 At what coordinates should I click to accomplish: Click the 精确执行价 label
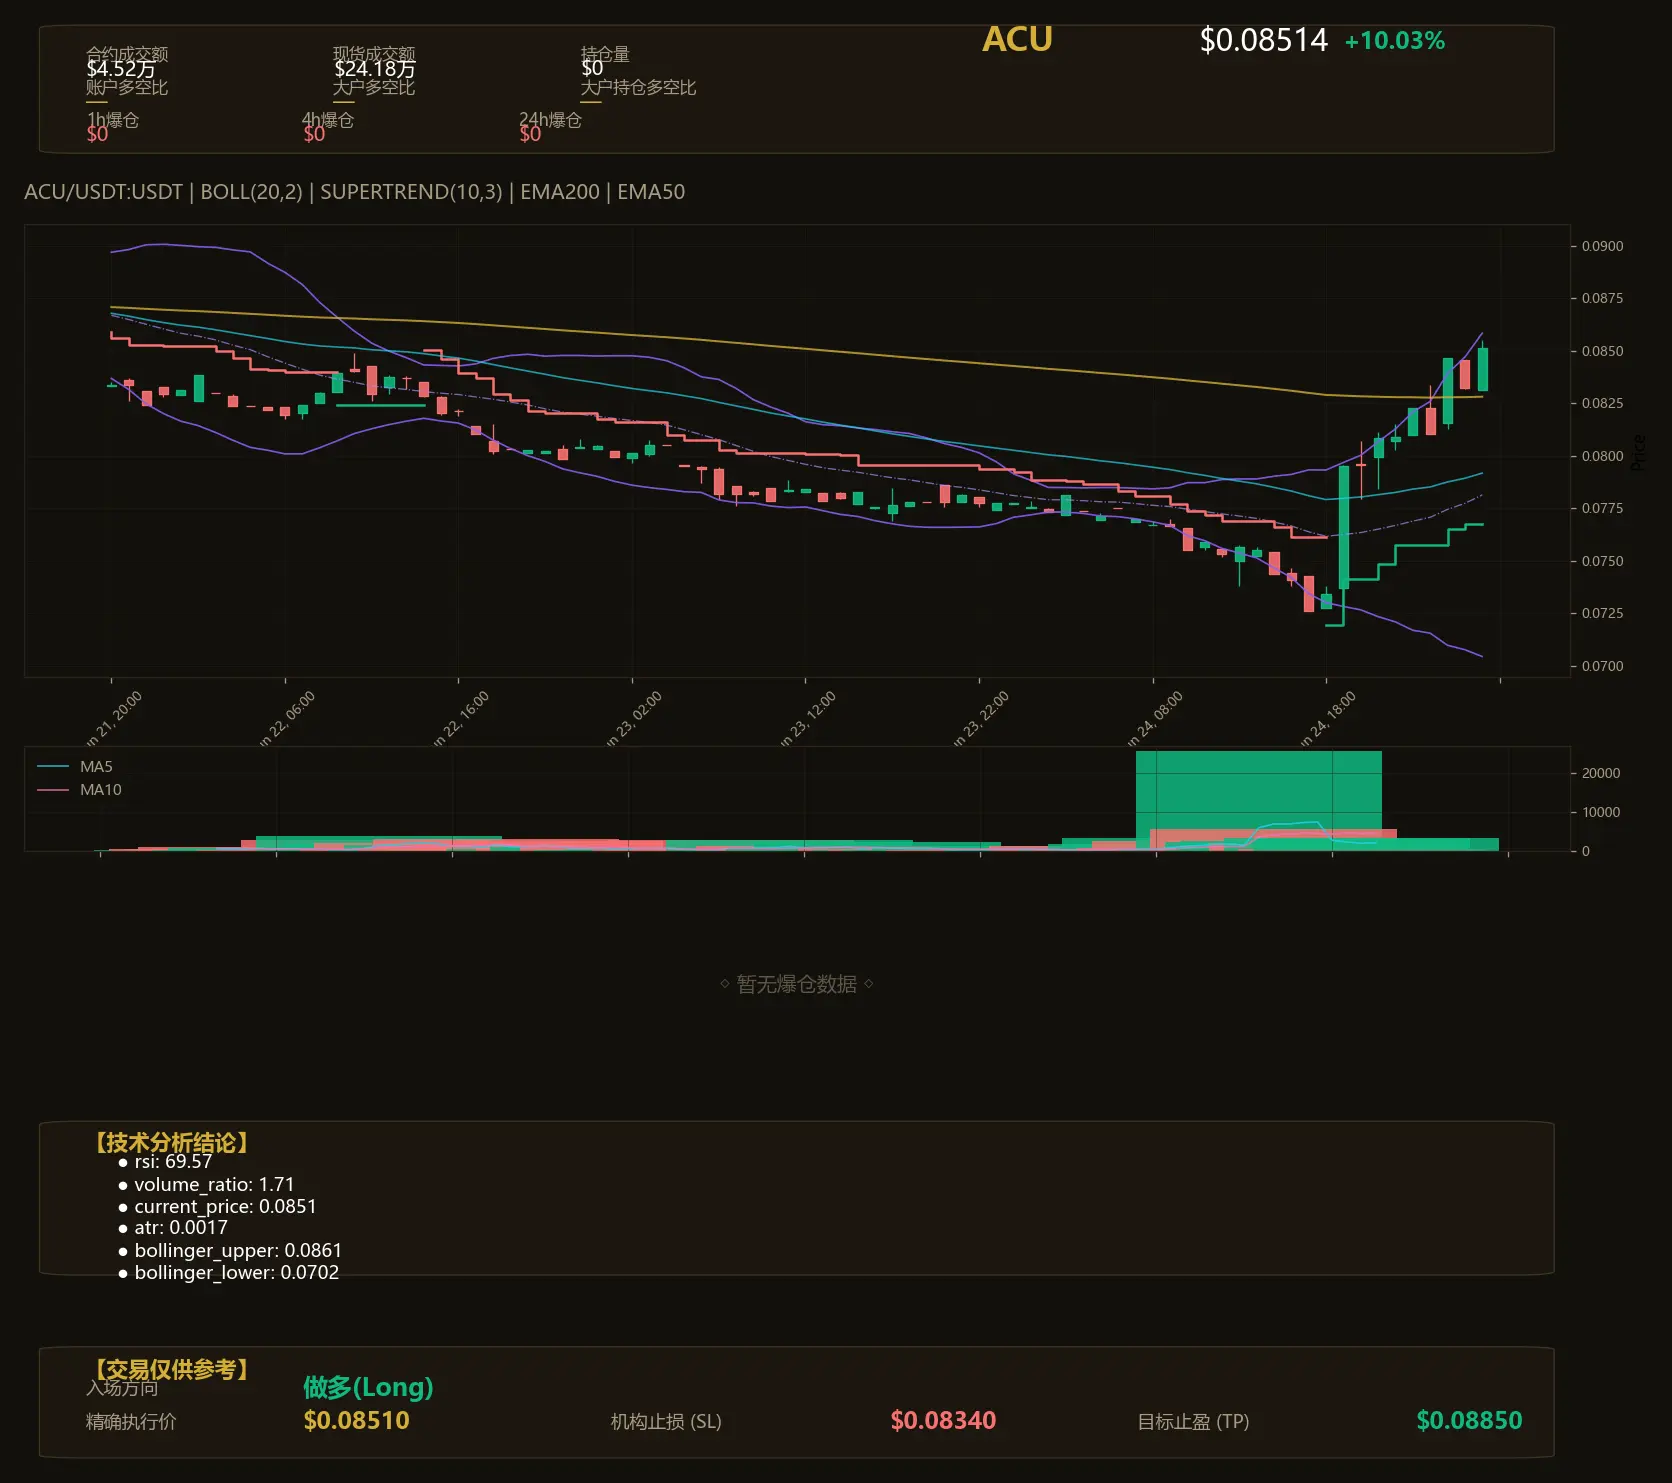click(131, 1422)
